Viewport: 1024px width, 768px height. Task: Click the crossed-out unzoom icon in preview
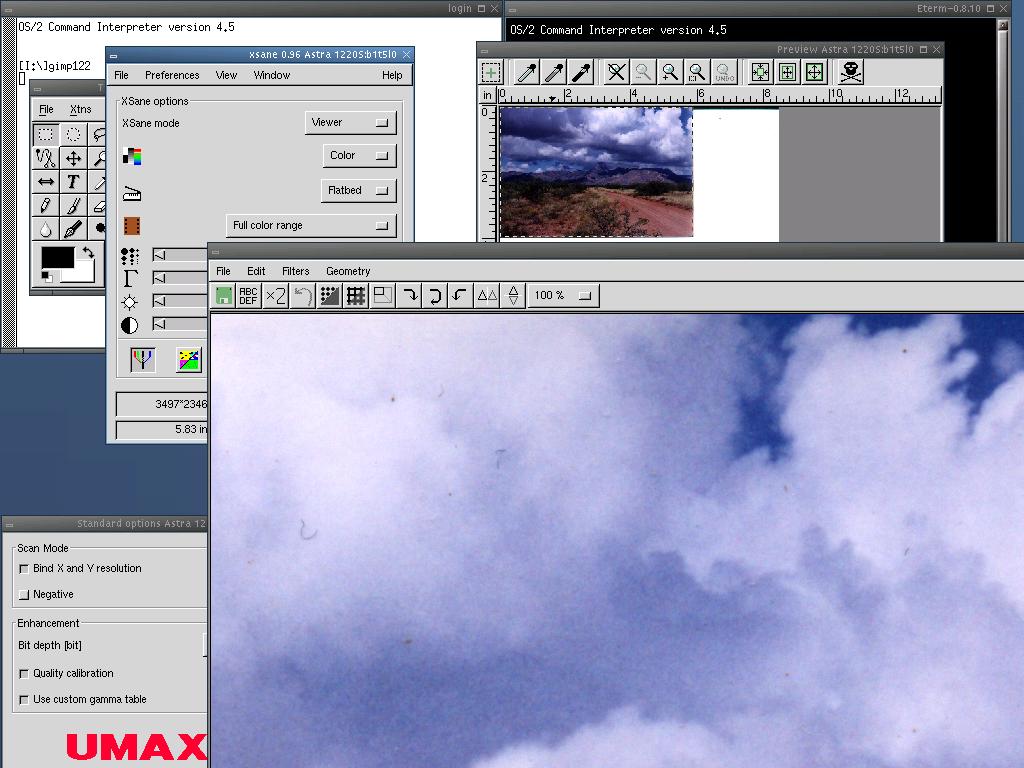click(x=616, y=72)
